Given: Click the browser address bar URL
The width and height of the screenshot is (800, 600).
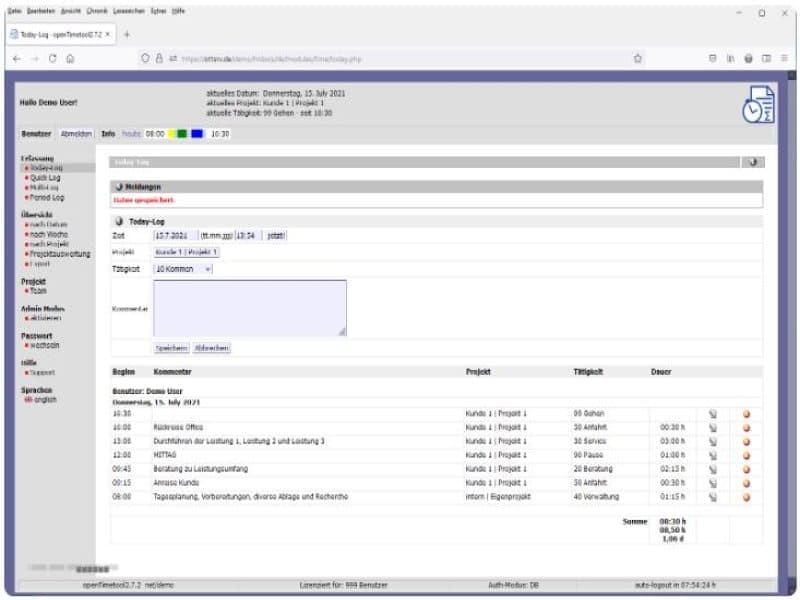Looking at the screenshot, I should click(x=271, y=59).
